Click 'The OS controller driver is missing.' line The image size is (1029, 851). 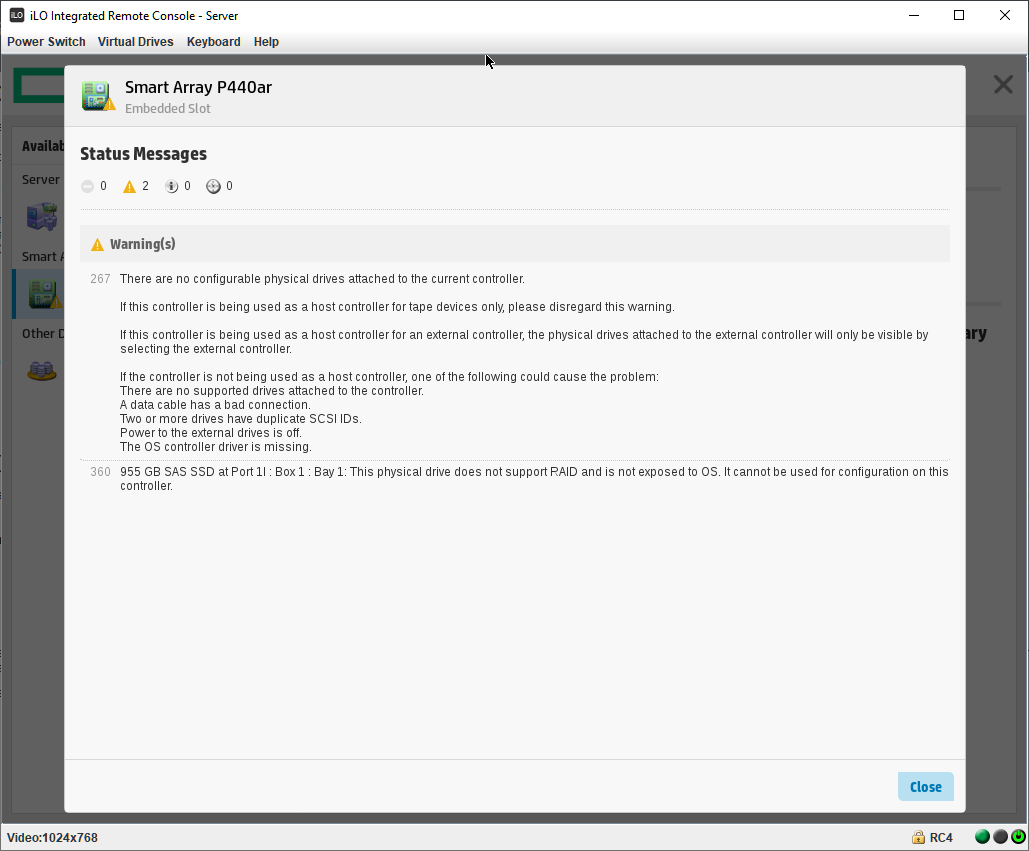[x=216, y=447]
